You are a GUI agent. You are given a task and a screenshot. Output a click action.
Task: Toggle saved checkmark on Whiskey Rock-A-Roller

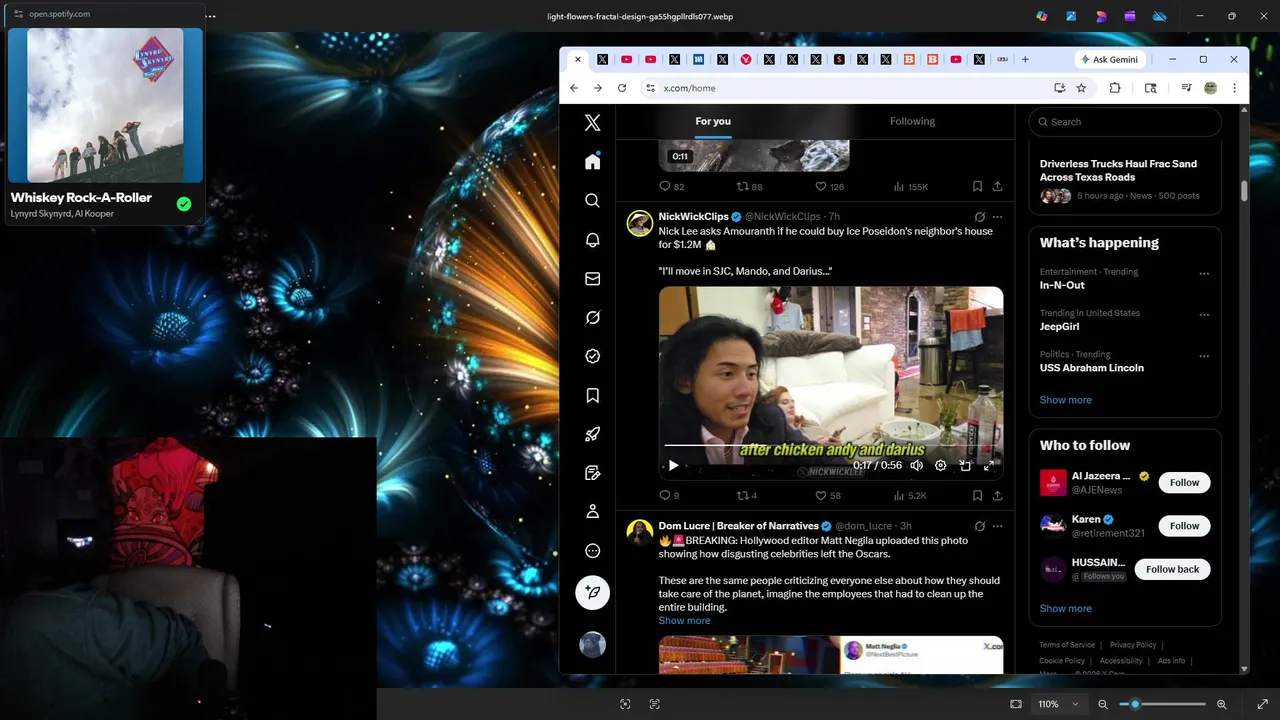coord(184,204)
